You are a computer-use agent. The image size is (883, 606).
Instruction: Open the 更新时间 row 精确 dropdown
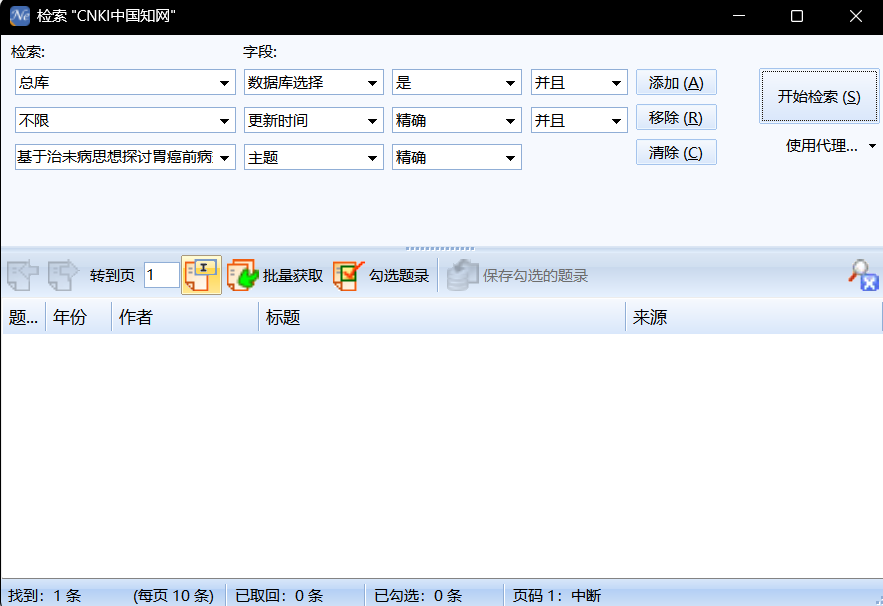point(510,121)
